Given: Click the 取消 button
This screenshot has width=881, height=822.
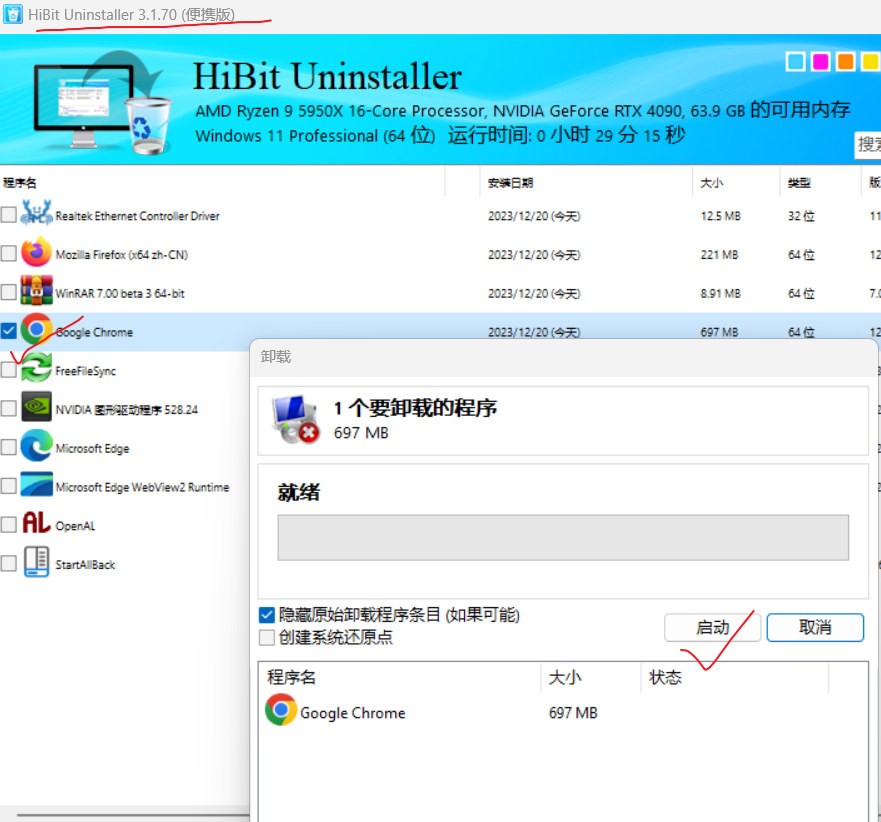Looking at the screenshot, I should 815,628.
